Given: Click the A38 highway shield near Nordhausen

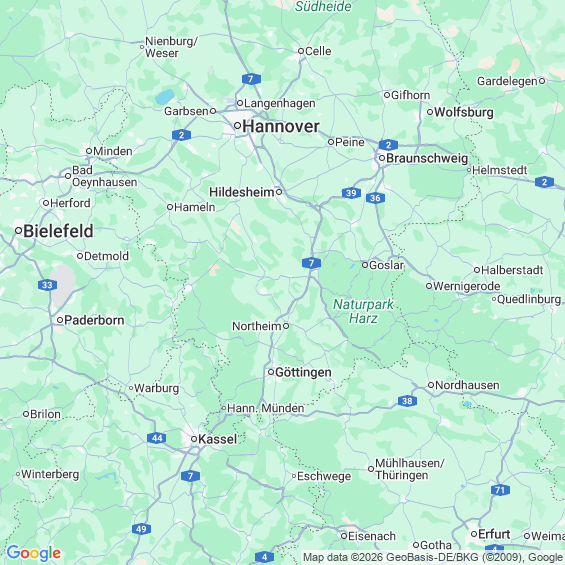Looking at the screenshot, I should coord(407,401).
